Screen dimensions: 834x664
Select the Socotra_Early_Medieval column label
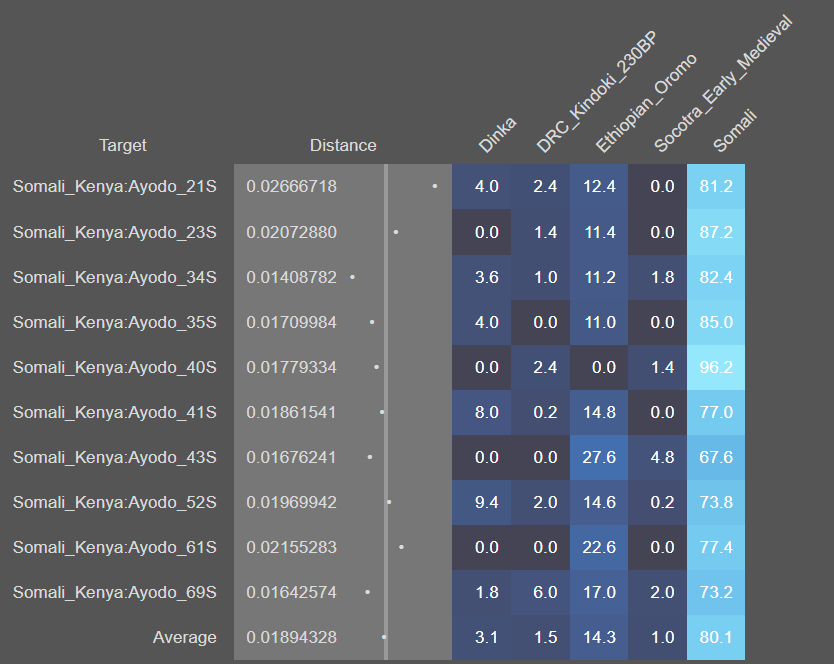[723, 84]
